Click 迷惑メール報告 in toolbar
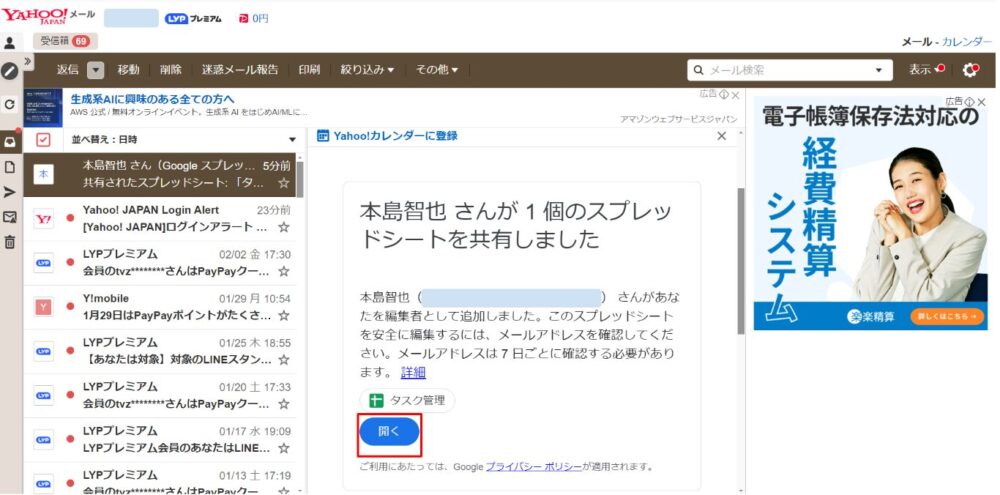The height and width of the screenshot is (495, 1000). point(240,70)
